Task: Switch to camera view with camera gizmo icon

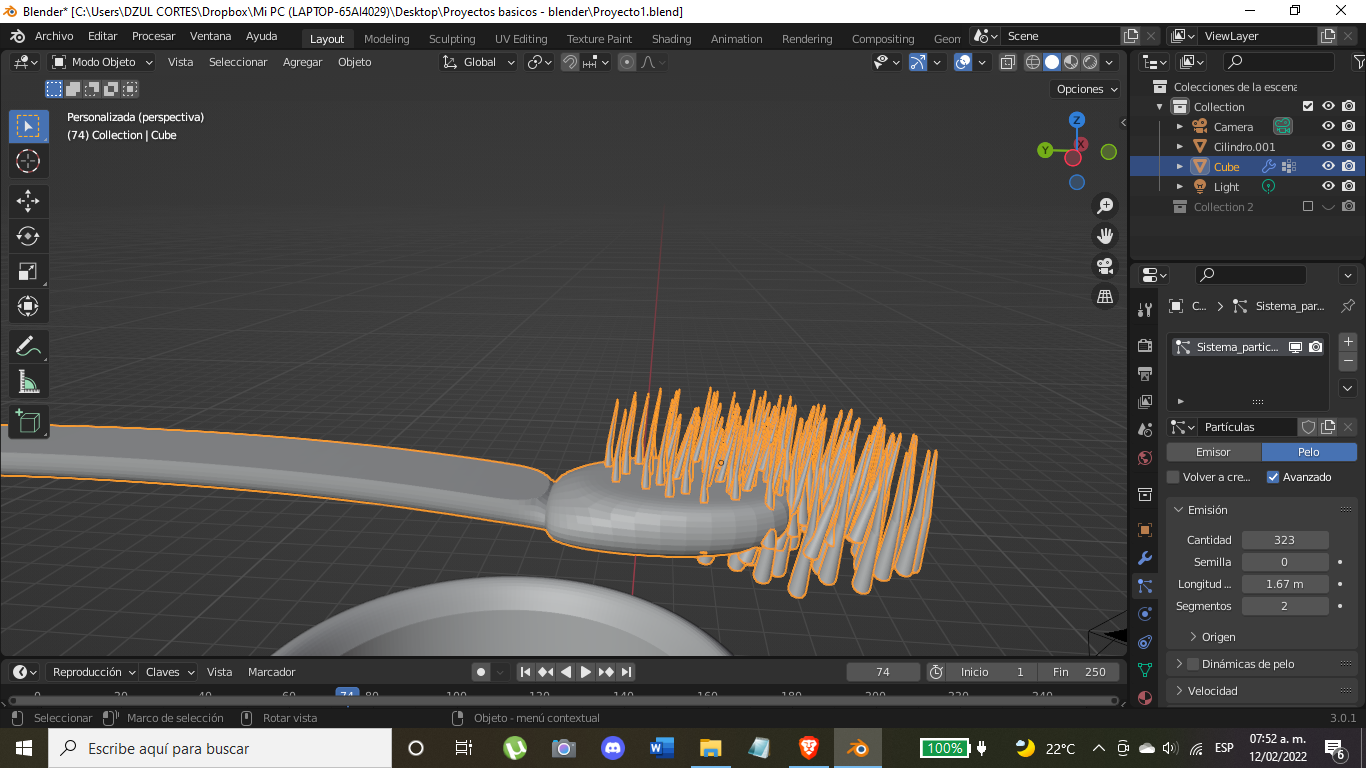Action: [1105, 266]
